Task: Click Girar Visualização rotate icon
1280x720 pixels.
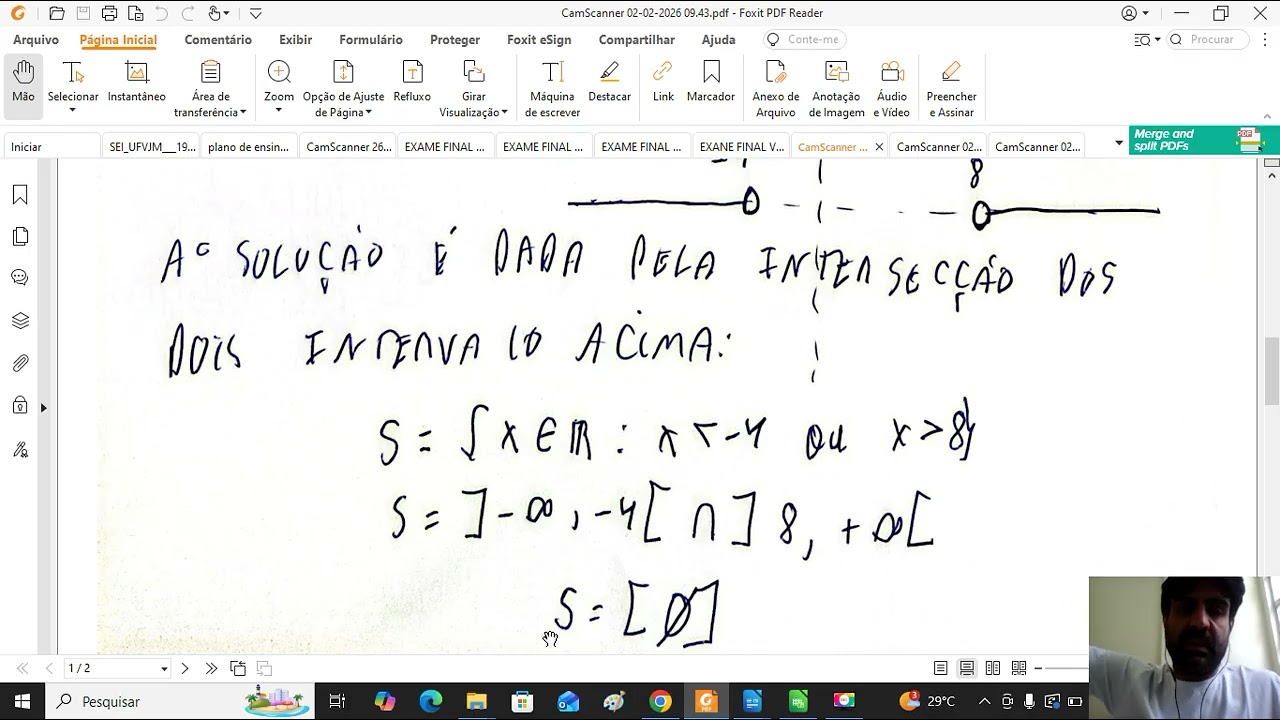Action: tap(474, 72)
